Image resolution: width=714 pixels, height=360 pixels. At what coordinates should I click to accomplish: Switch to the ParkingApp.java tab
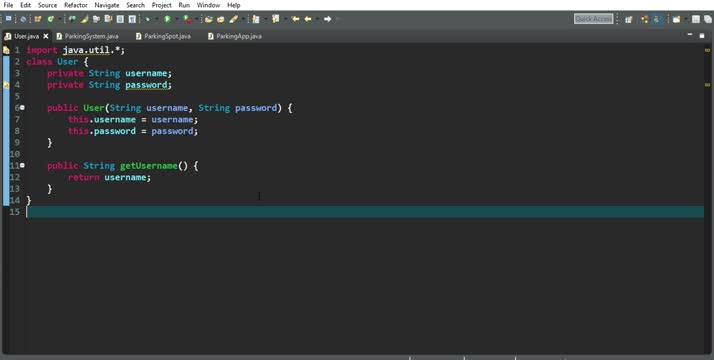coord(235,36)
